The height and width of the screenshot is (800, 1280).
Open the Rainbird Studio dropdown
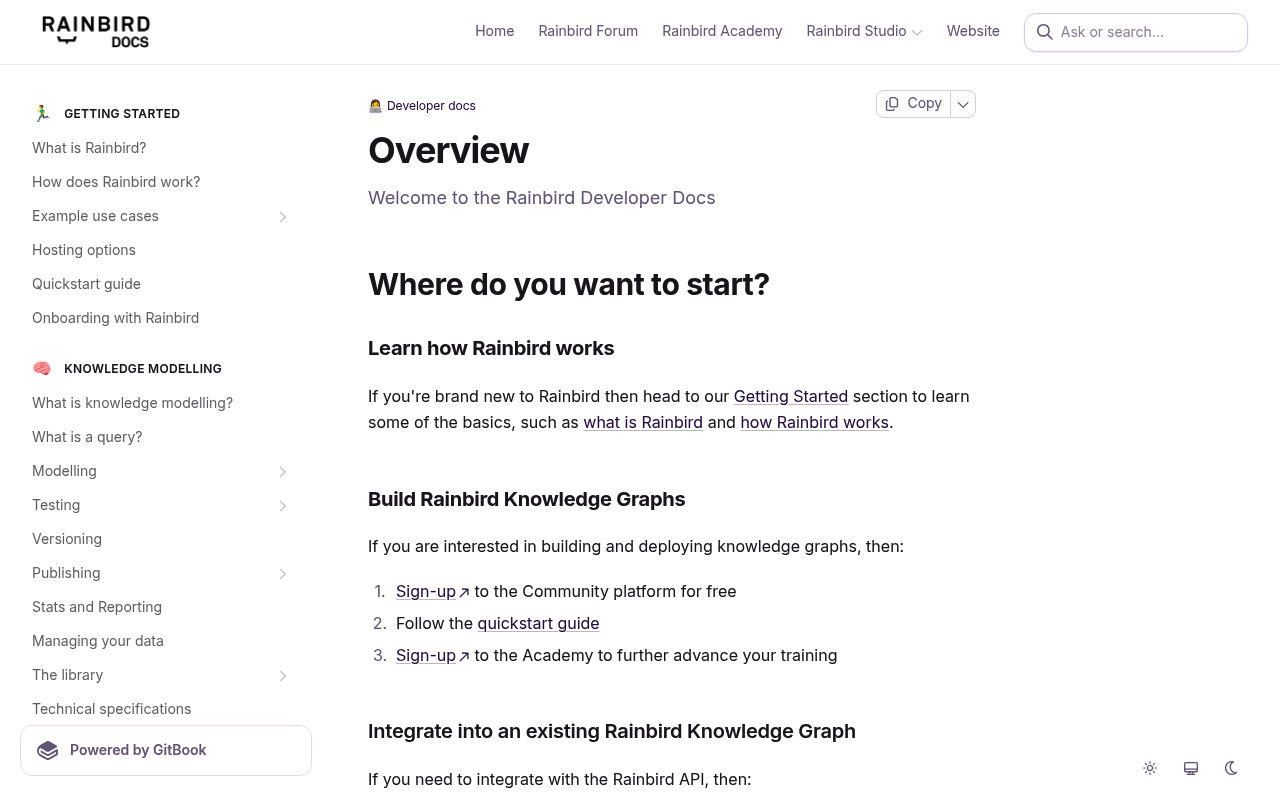864,32
